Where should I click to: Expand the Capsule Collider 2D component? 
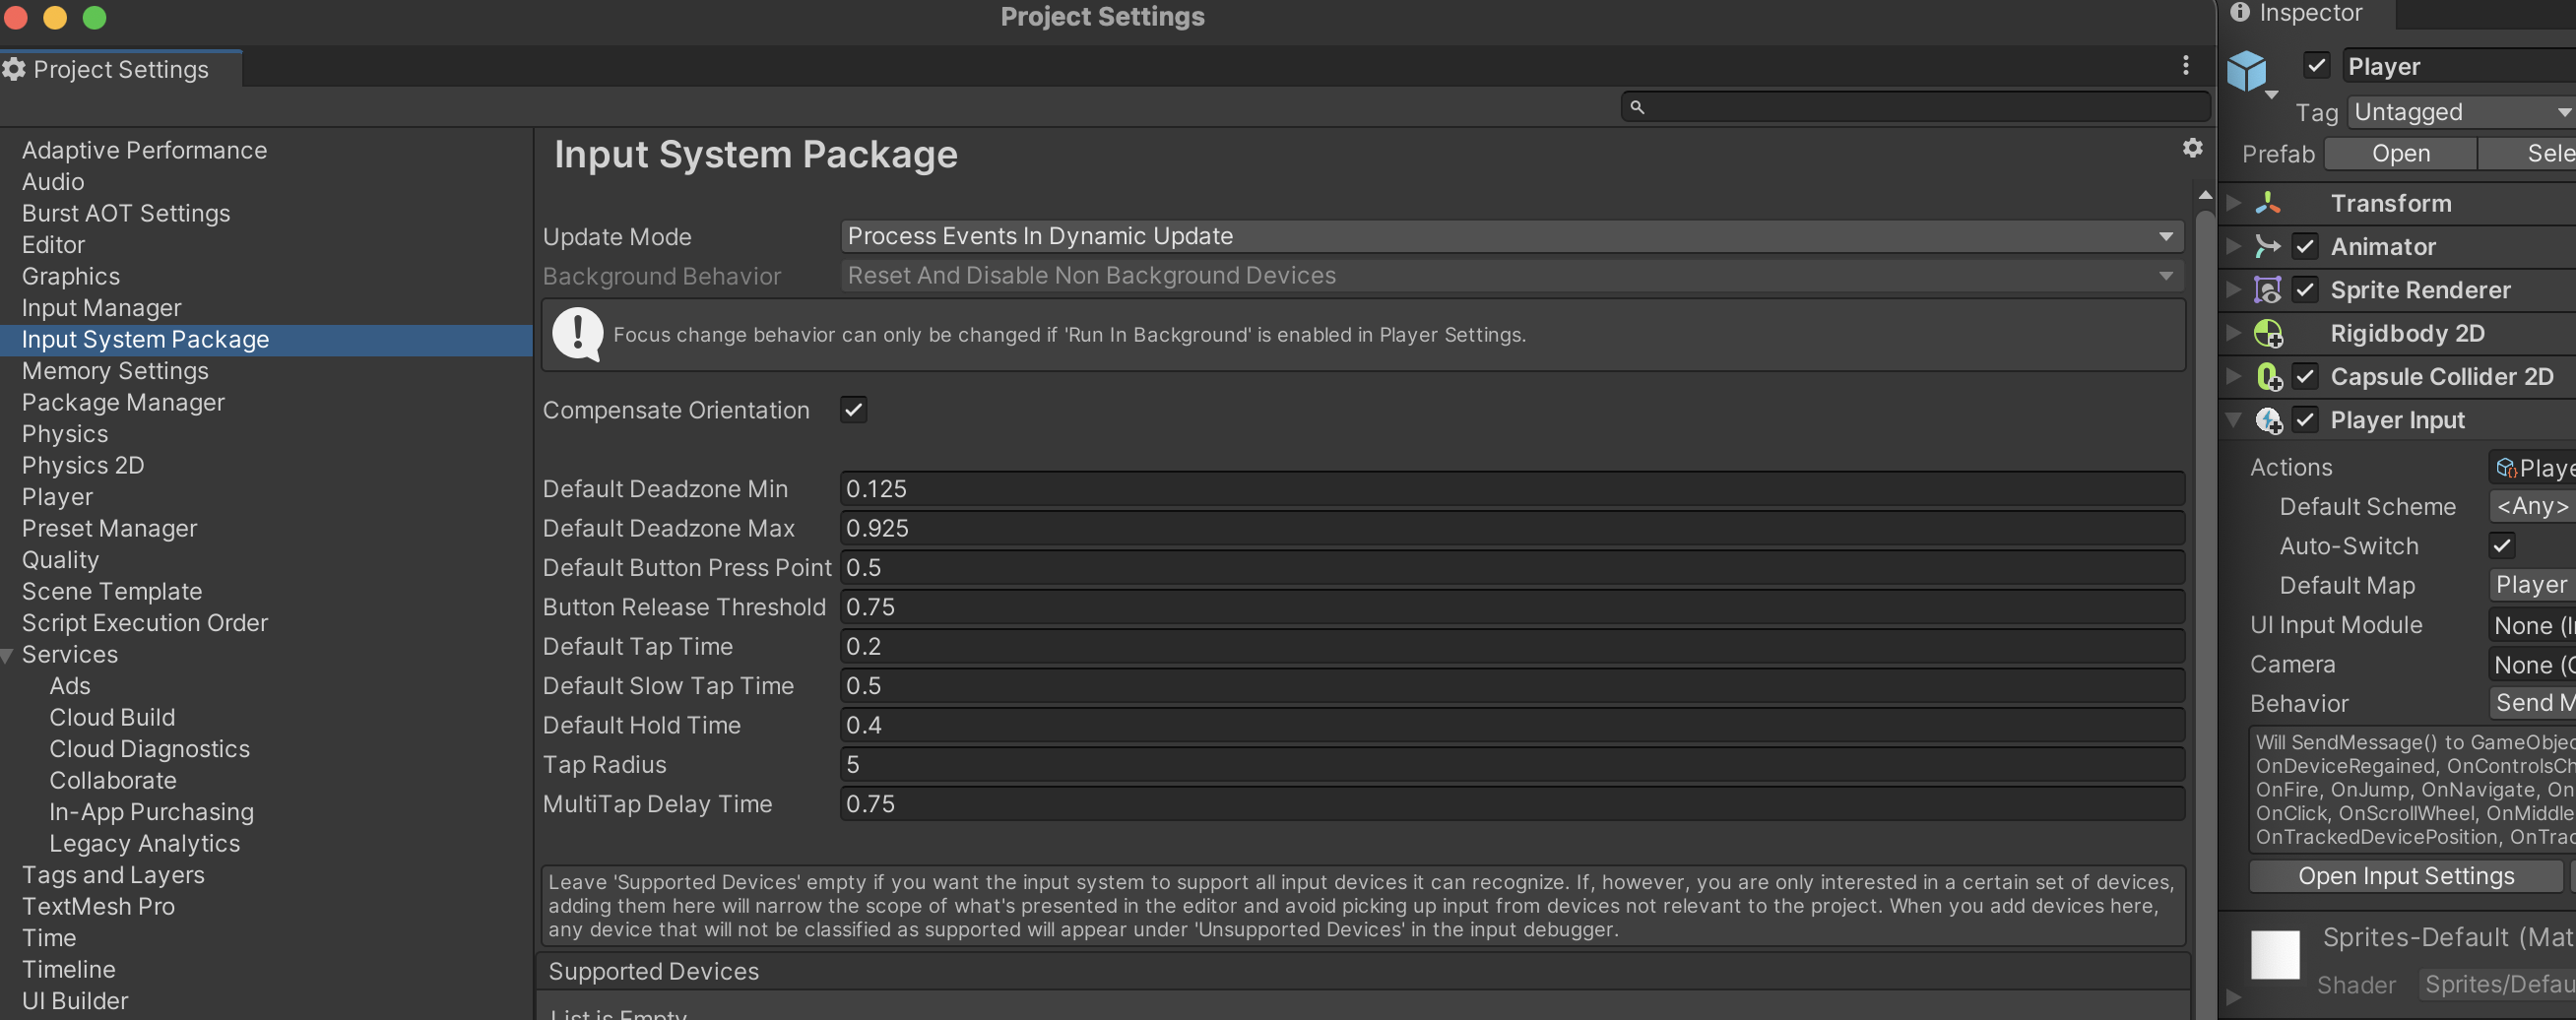[2234, 377]
